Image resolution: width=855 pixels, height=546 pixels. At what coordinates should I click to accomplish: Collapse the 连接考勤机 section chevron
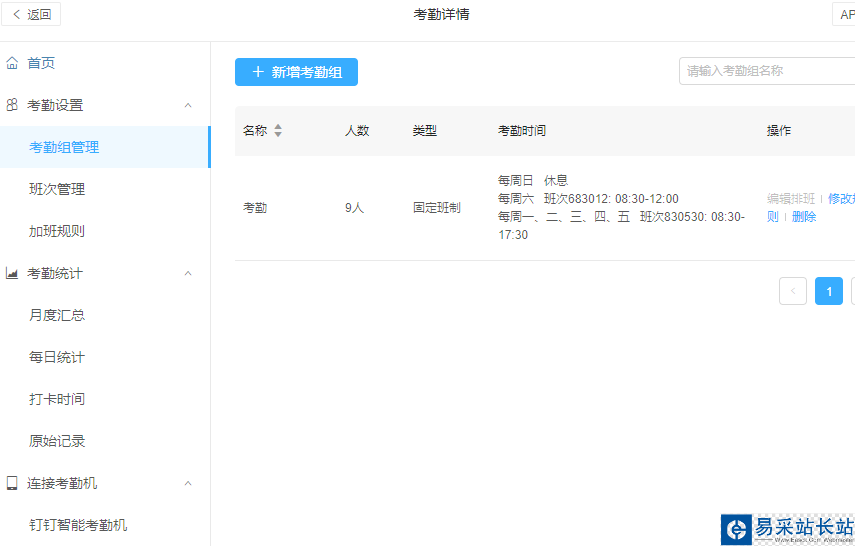click(188, 483)
